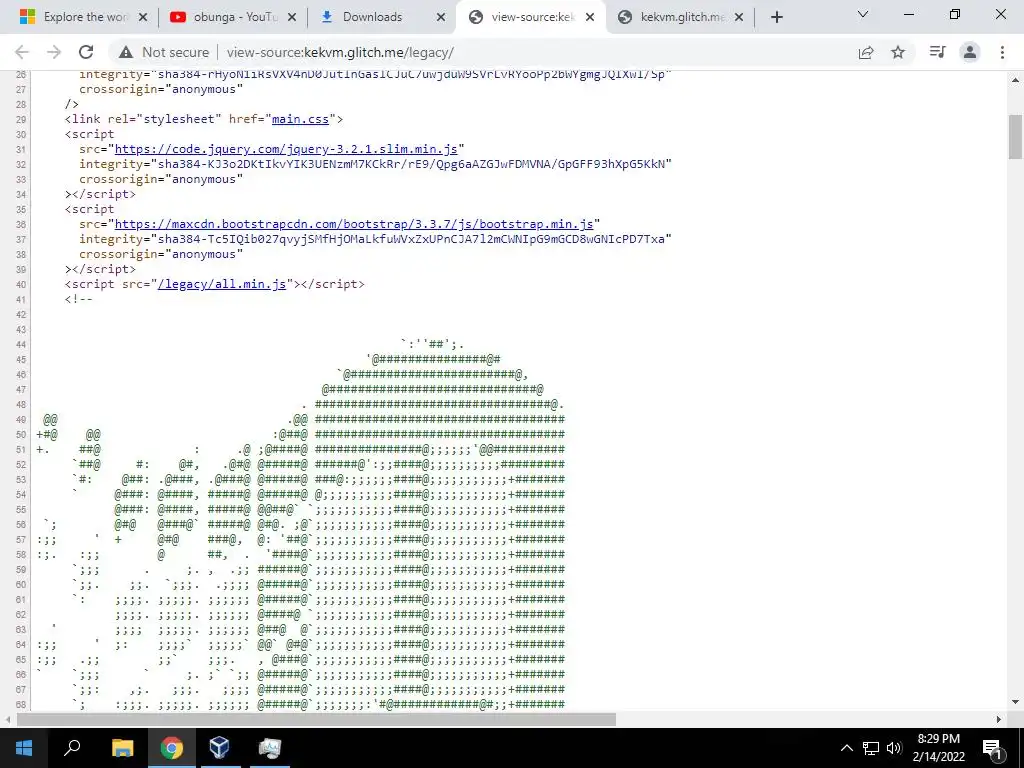Open the notification center icon

click(992, 748)
